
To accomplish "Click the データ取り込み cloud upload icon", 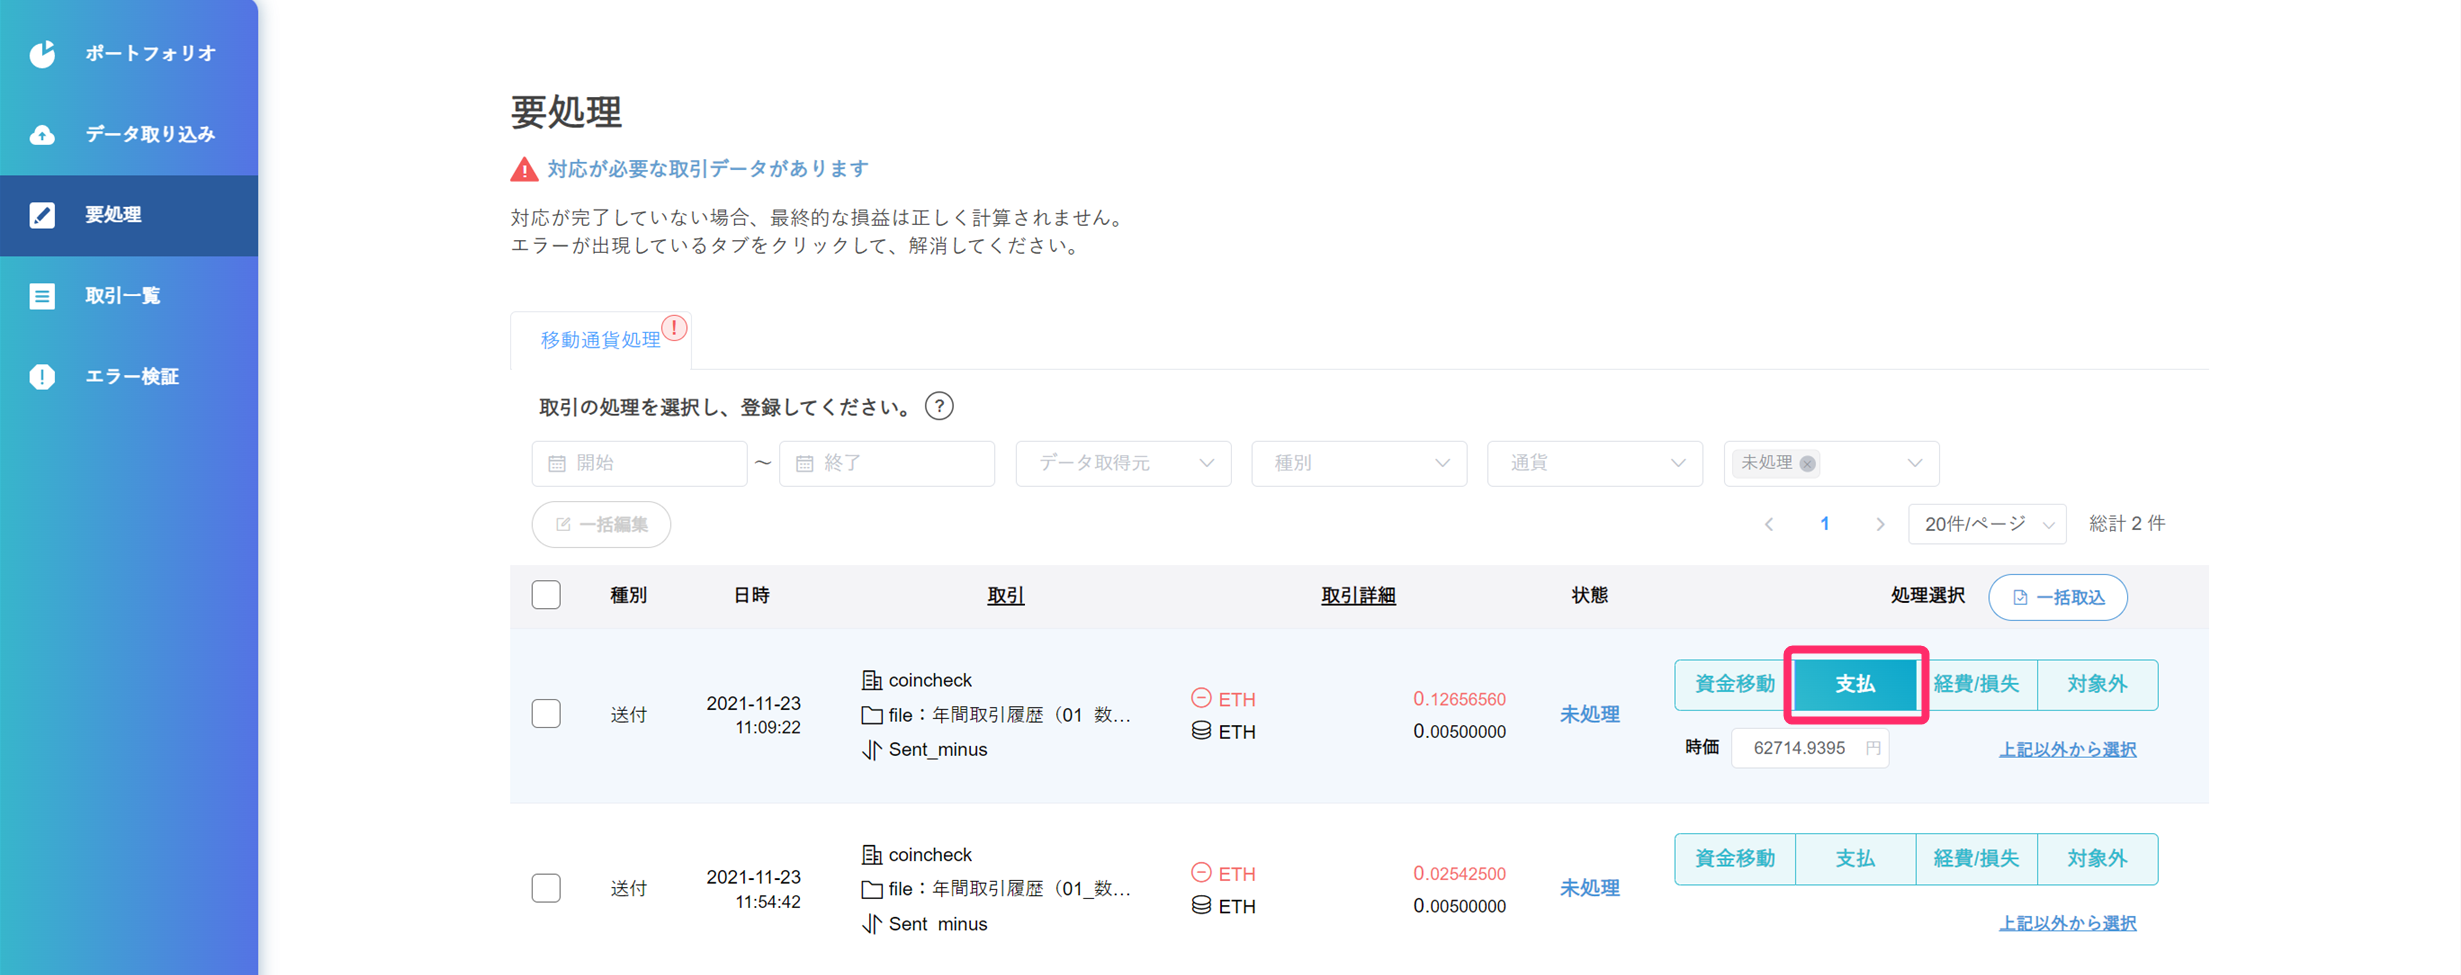I will click(x=42, y=135).
